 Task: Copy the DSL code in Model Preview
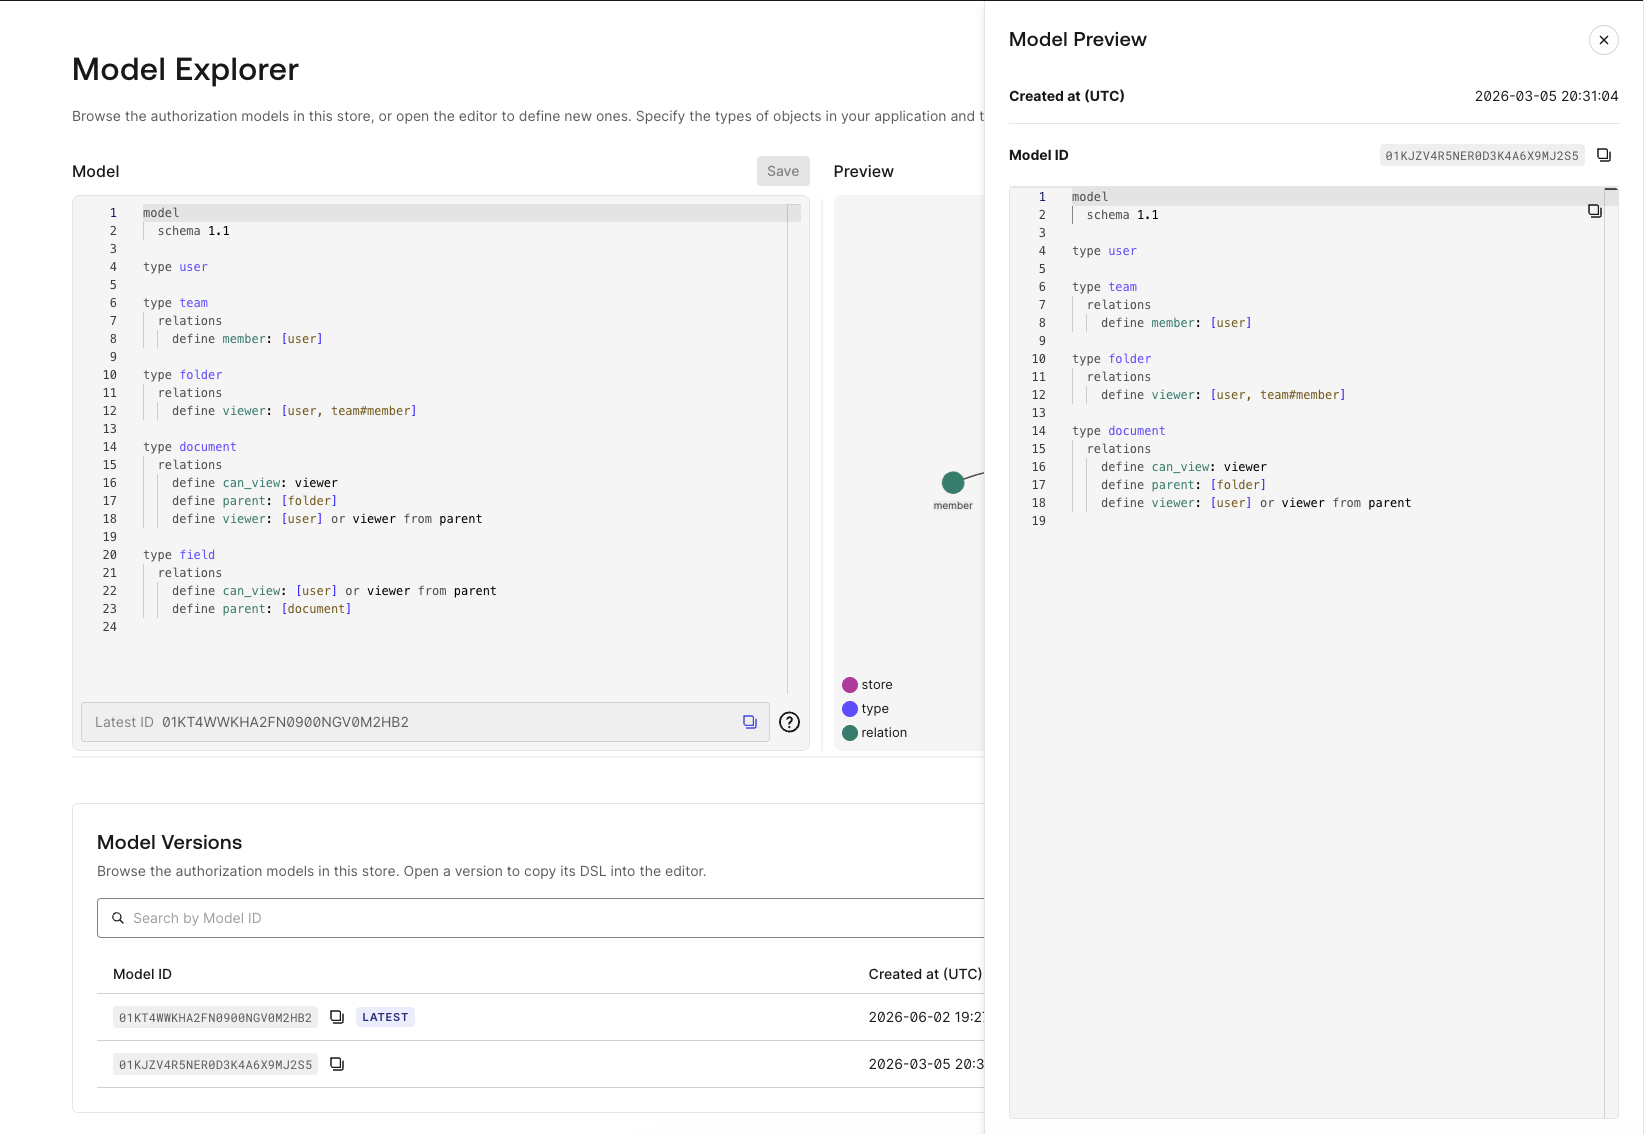click(1595, 211)
